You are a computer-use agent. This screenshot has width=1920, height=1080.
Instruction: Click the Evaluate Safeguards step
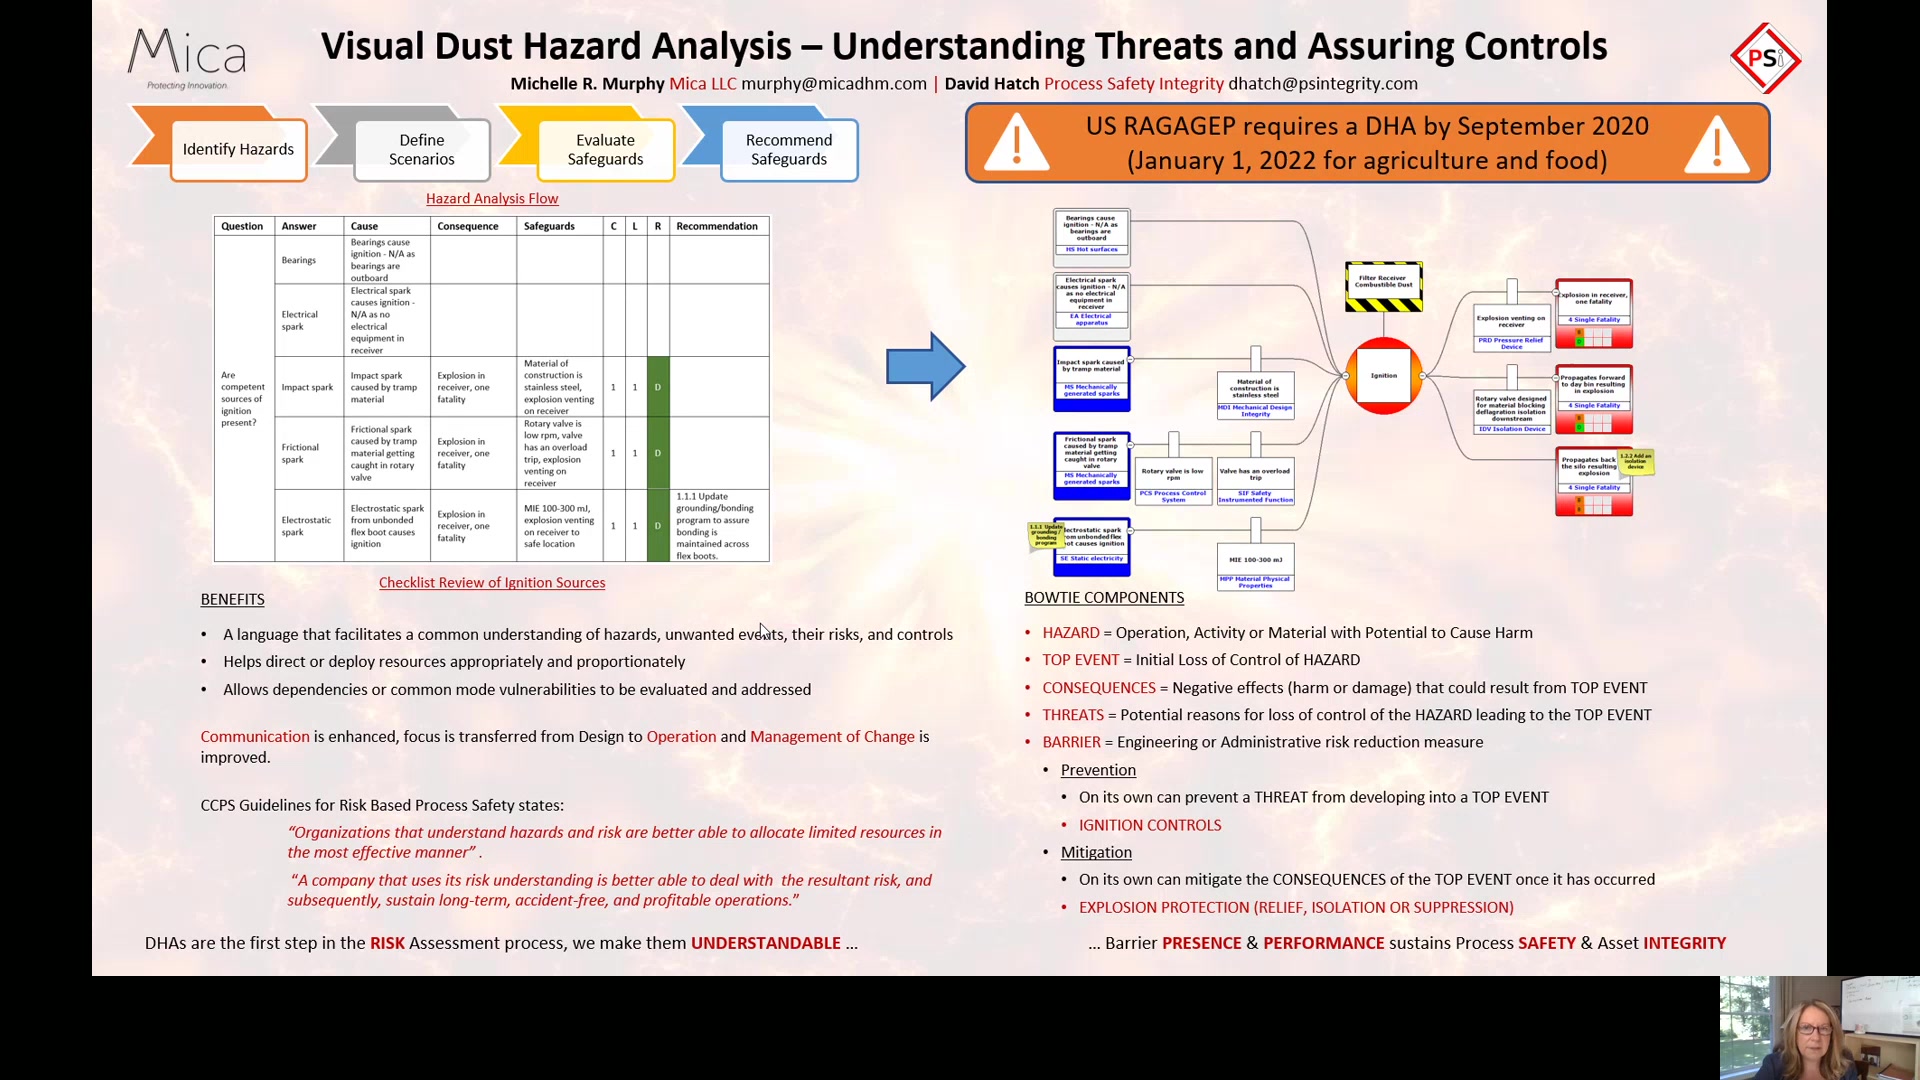pyautogui.click(x=605, y=149)
